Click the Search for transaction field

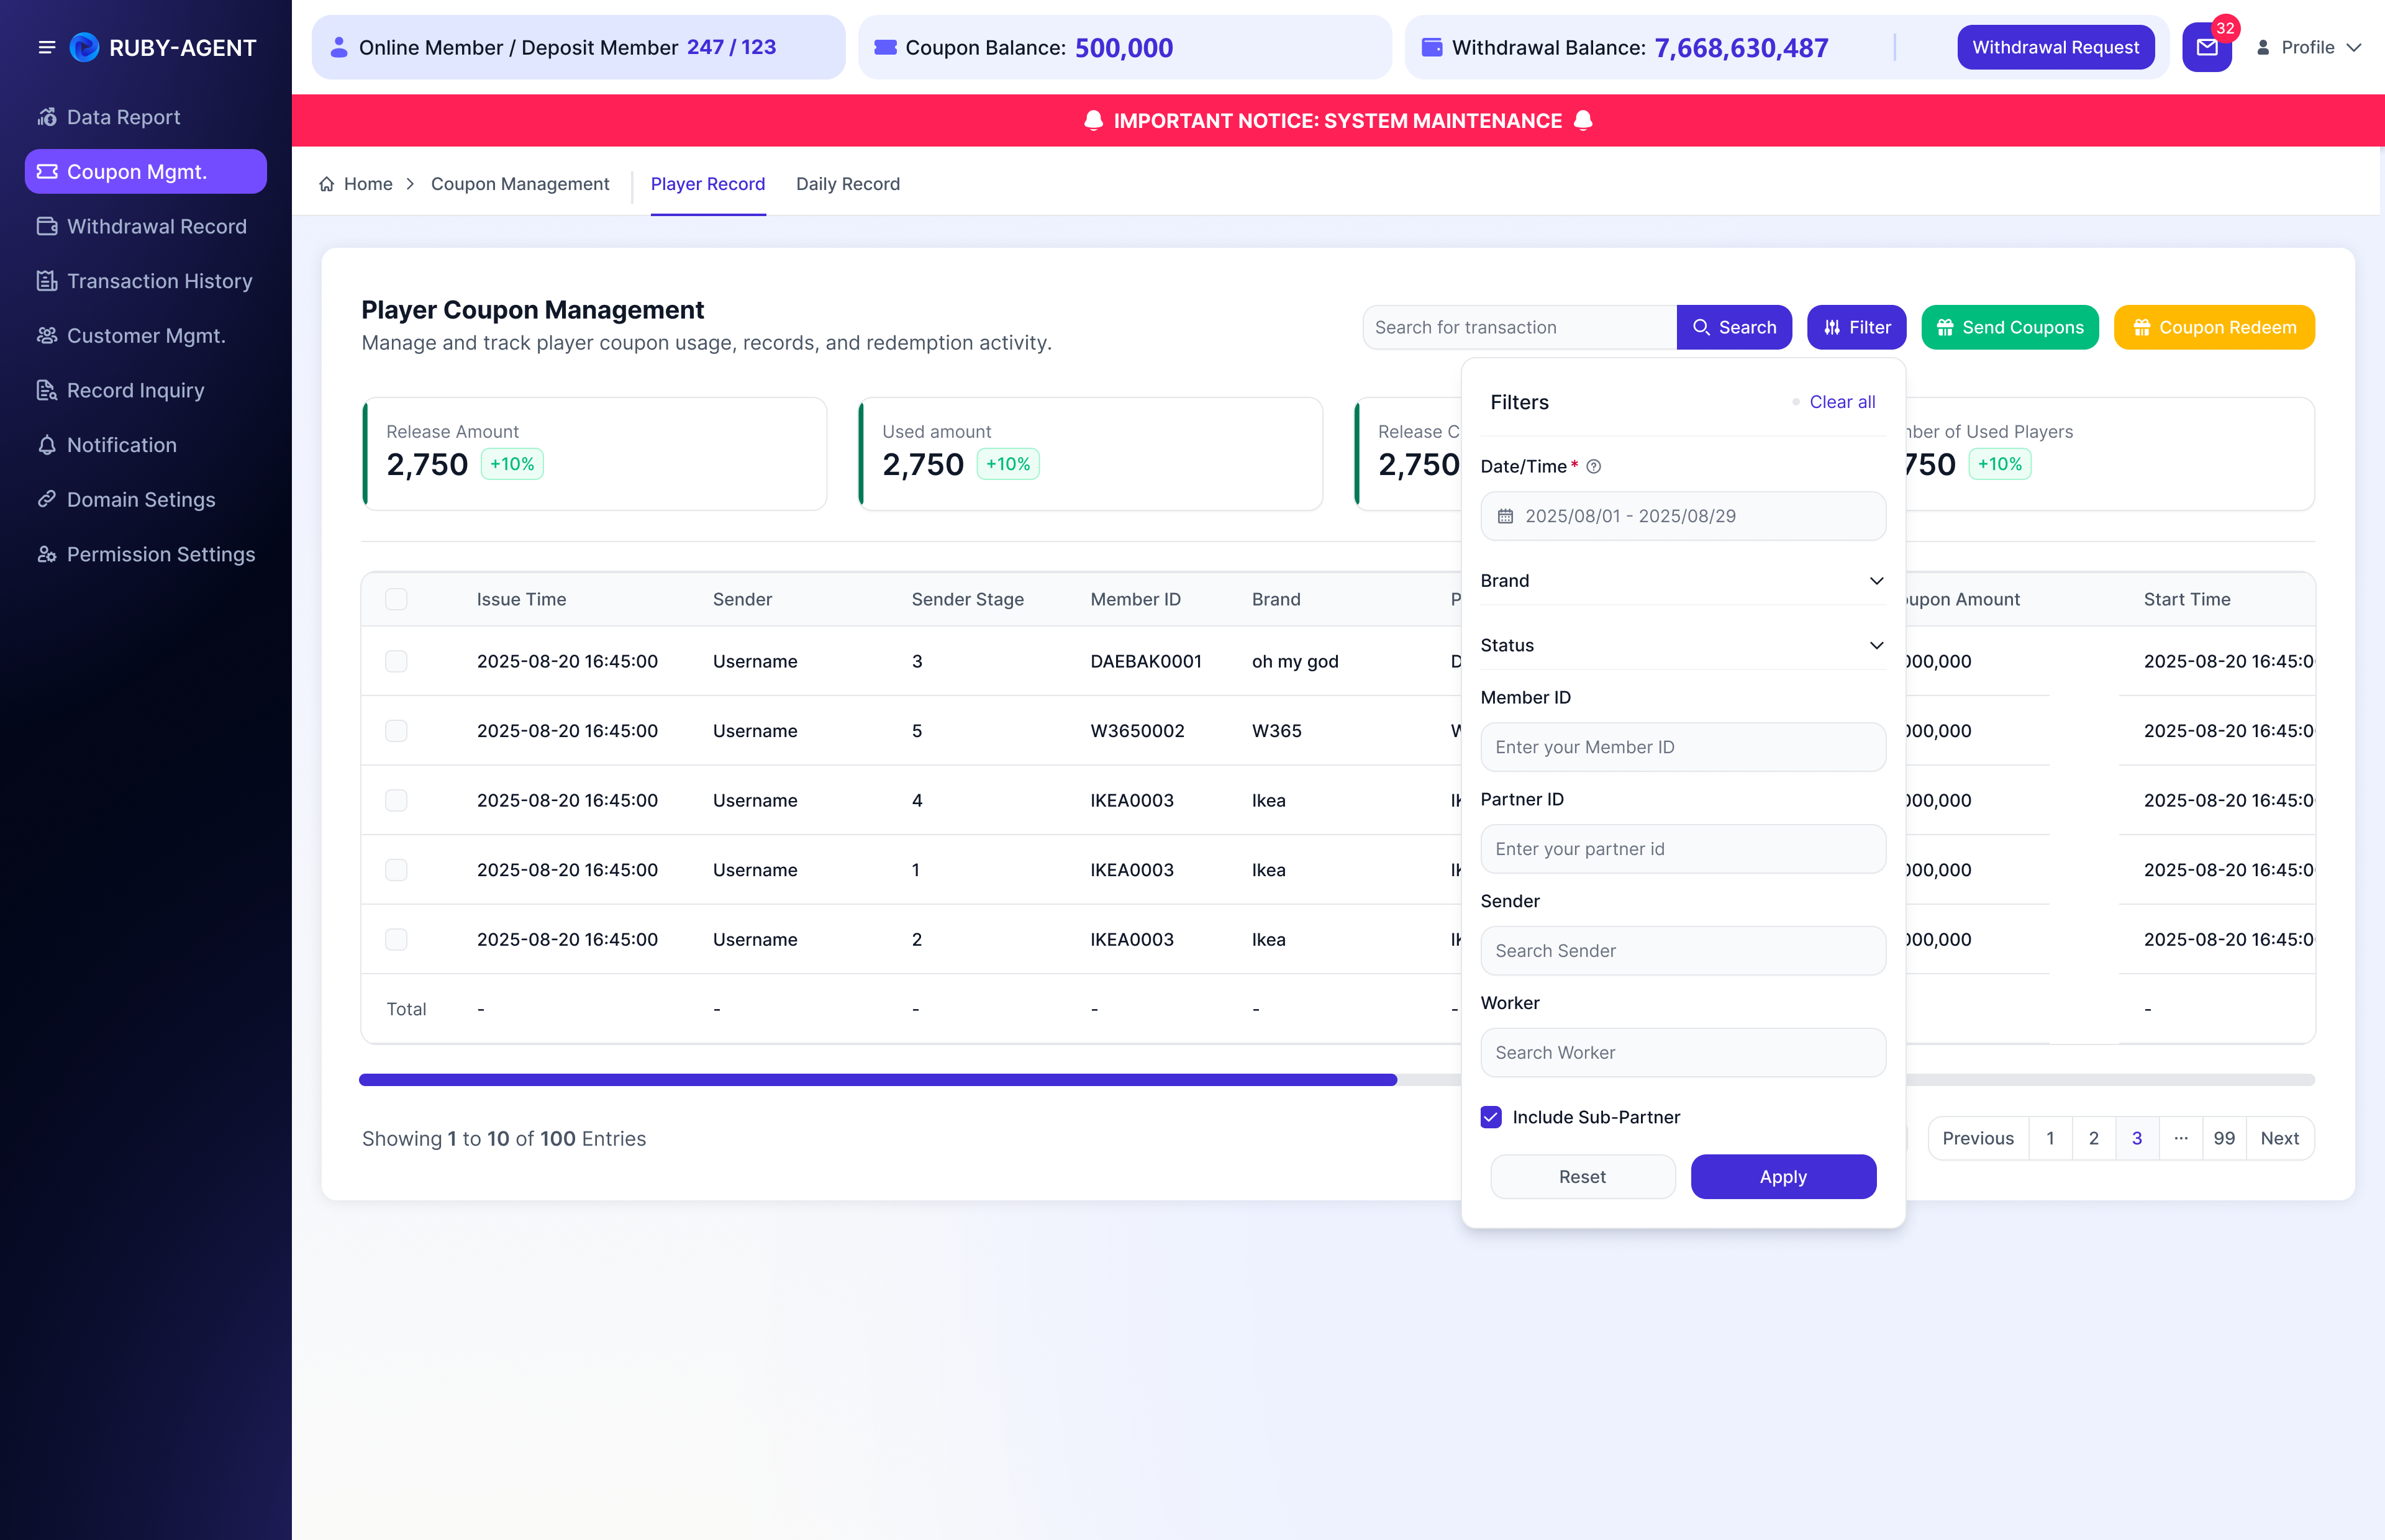1520,327
